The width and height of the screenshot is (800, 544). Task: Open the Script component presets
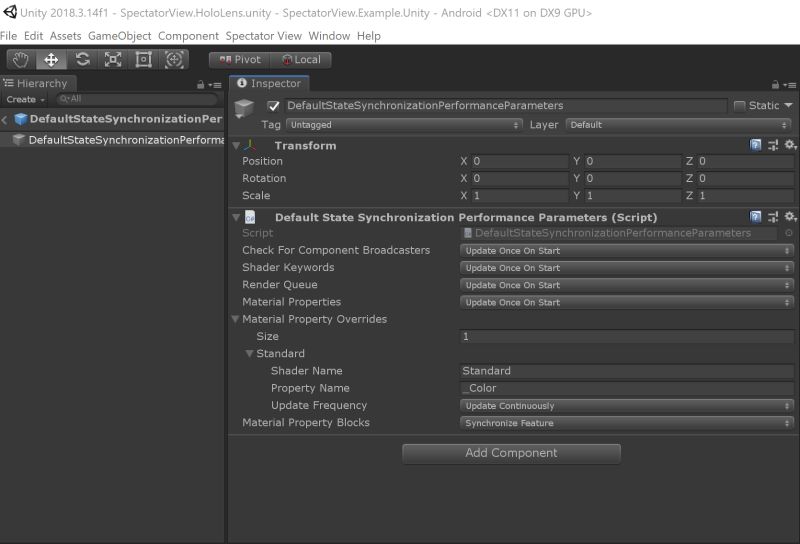(773, 217)
